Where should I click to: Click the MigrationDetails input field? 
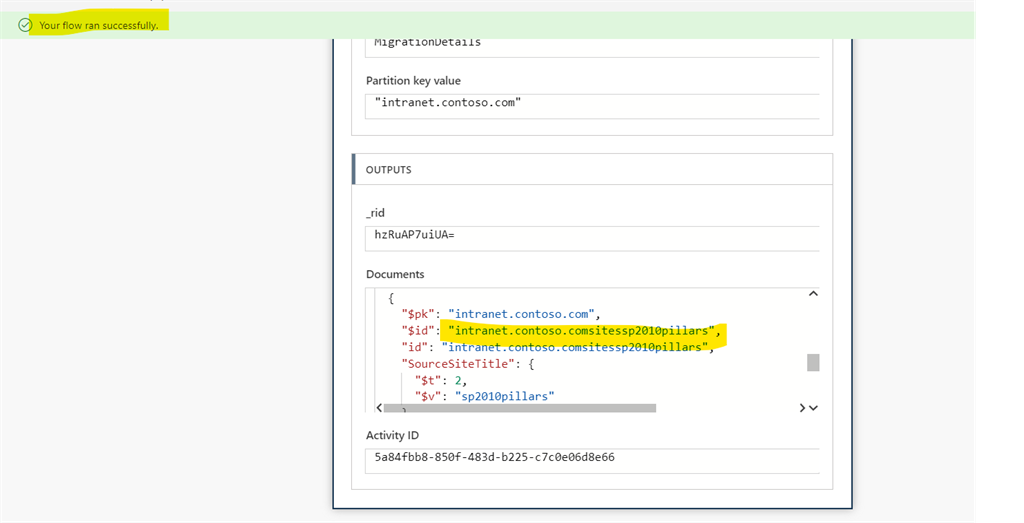(x=592, y=42)
